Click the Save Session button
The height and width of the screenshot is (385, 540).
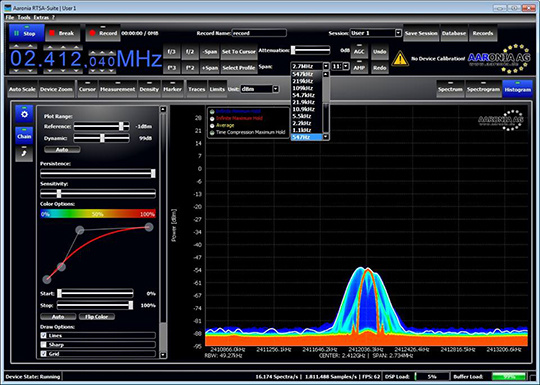coord(421,33)
